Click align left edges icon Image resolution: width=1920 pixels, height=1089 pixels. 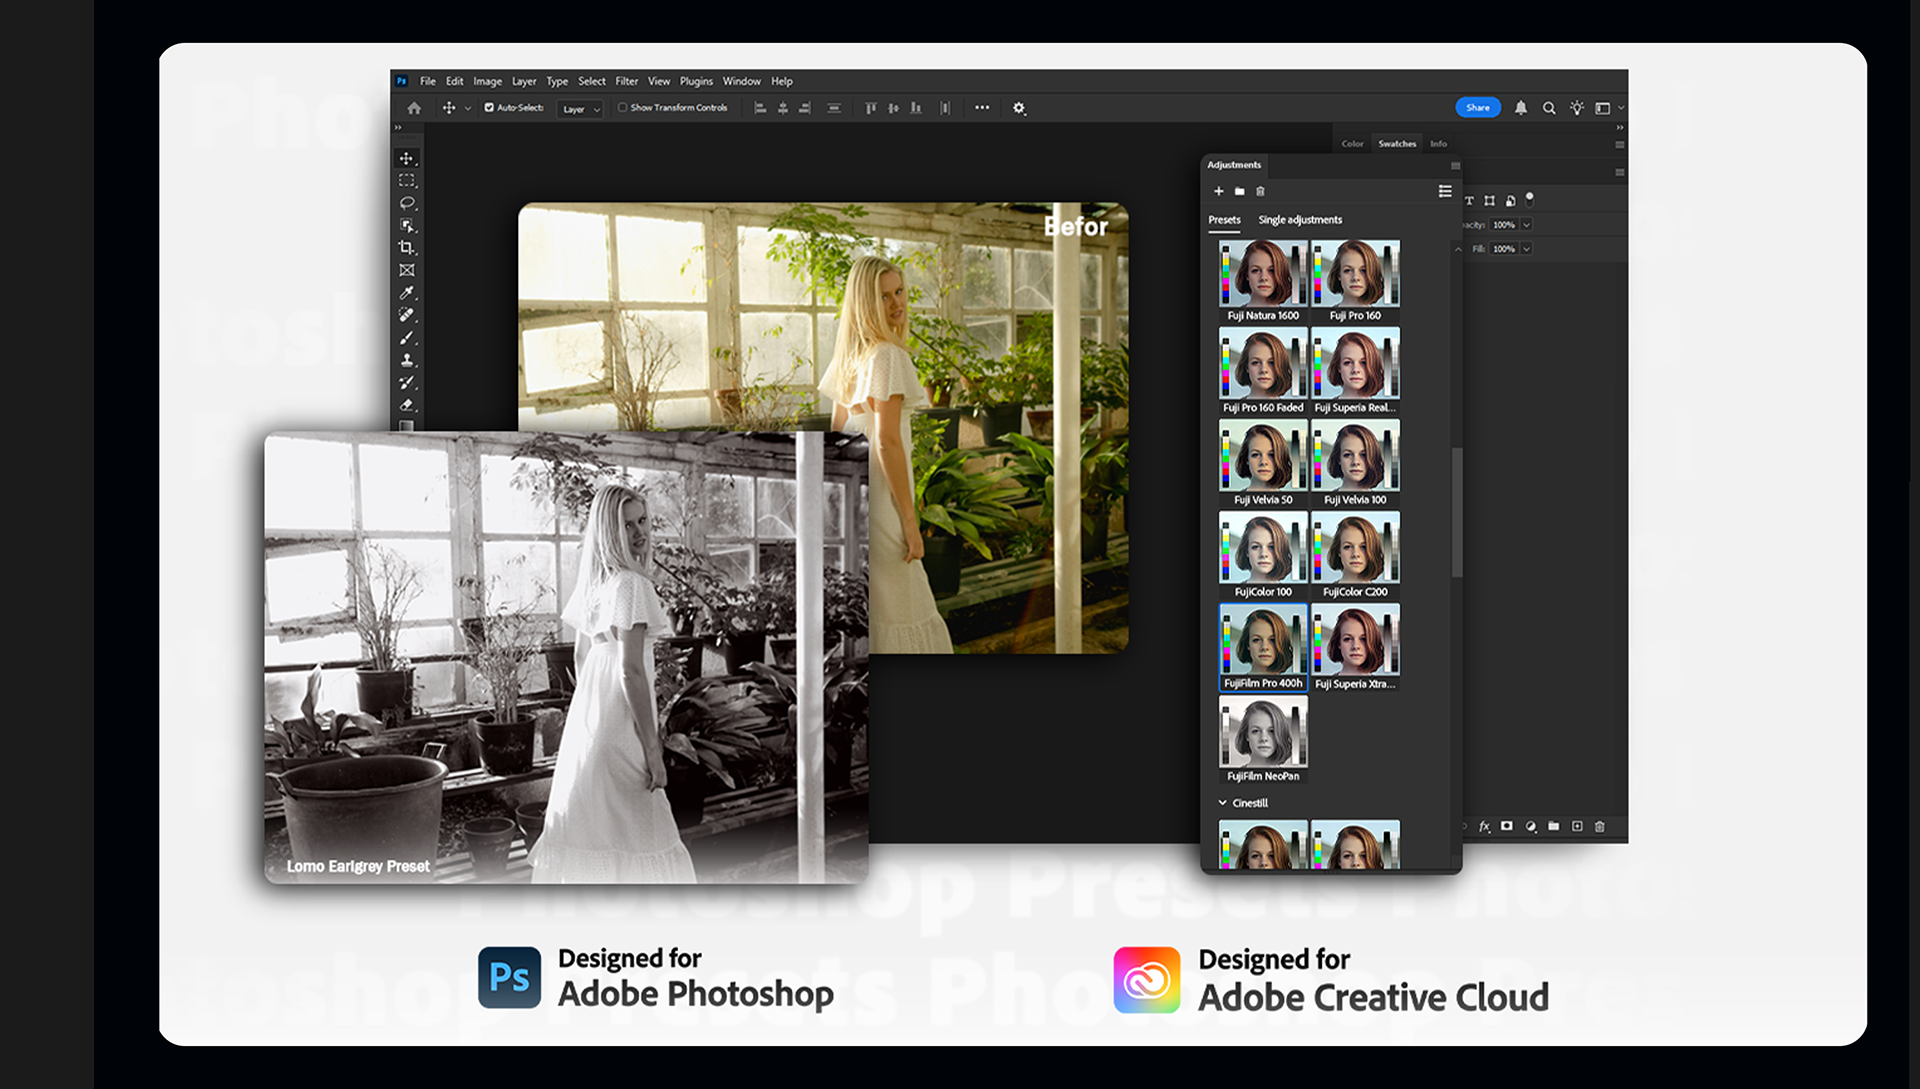tap(760, 108)
